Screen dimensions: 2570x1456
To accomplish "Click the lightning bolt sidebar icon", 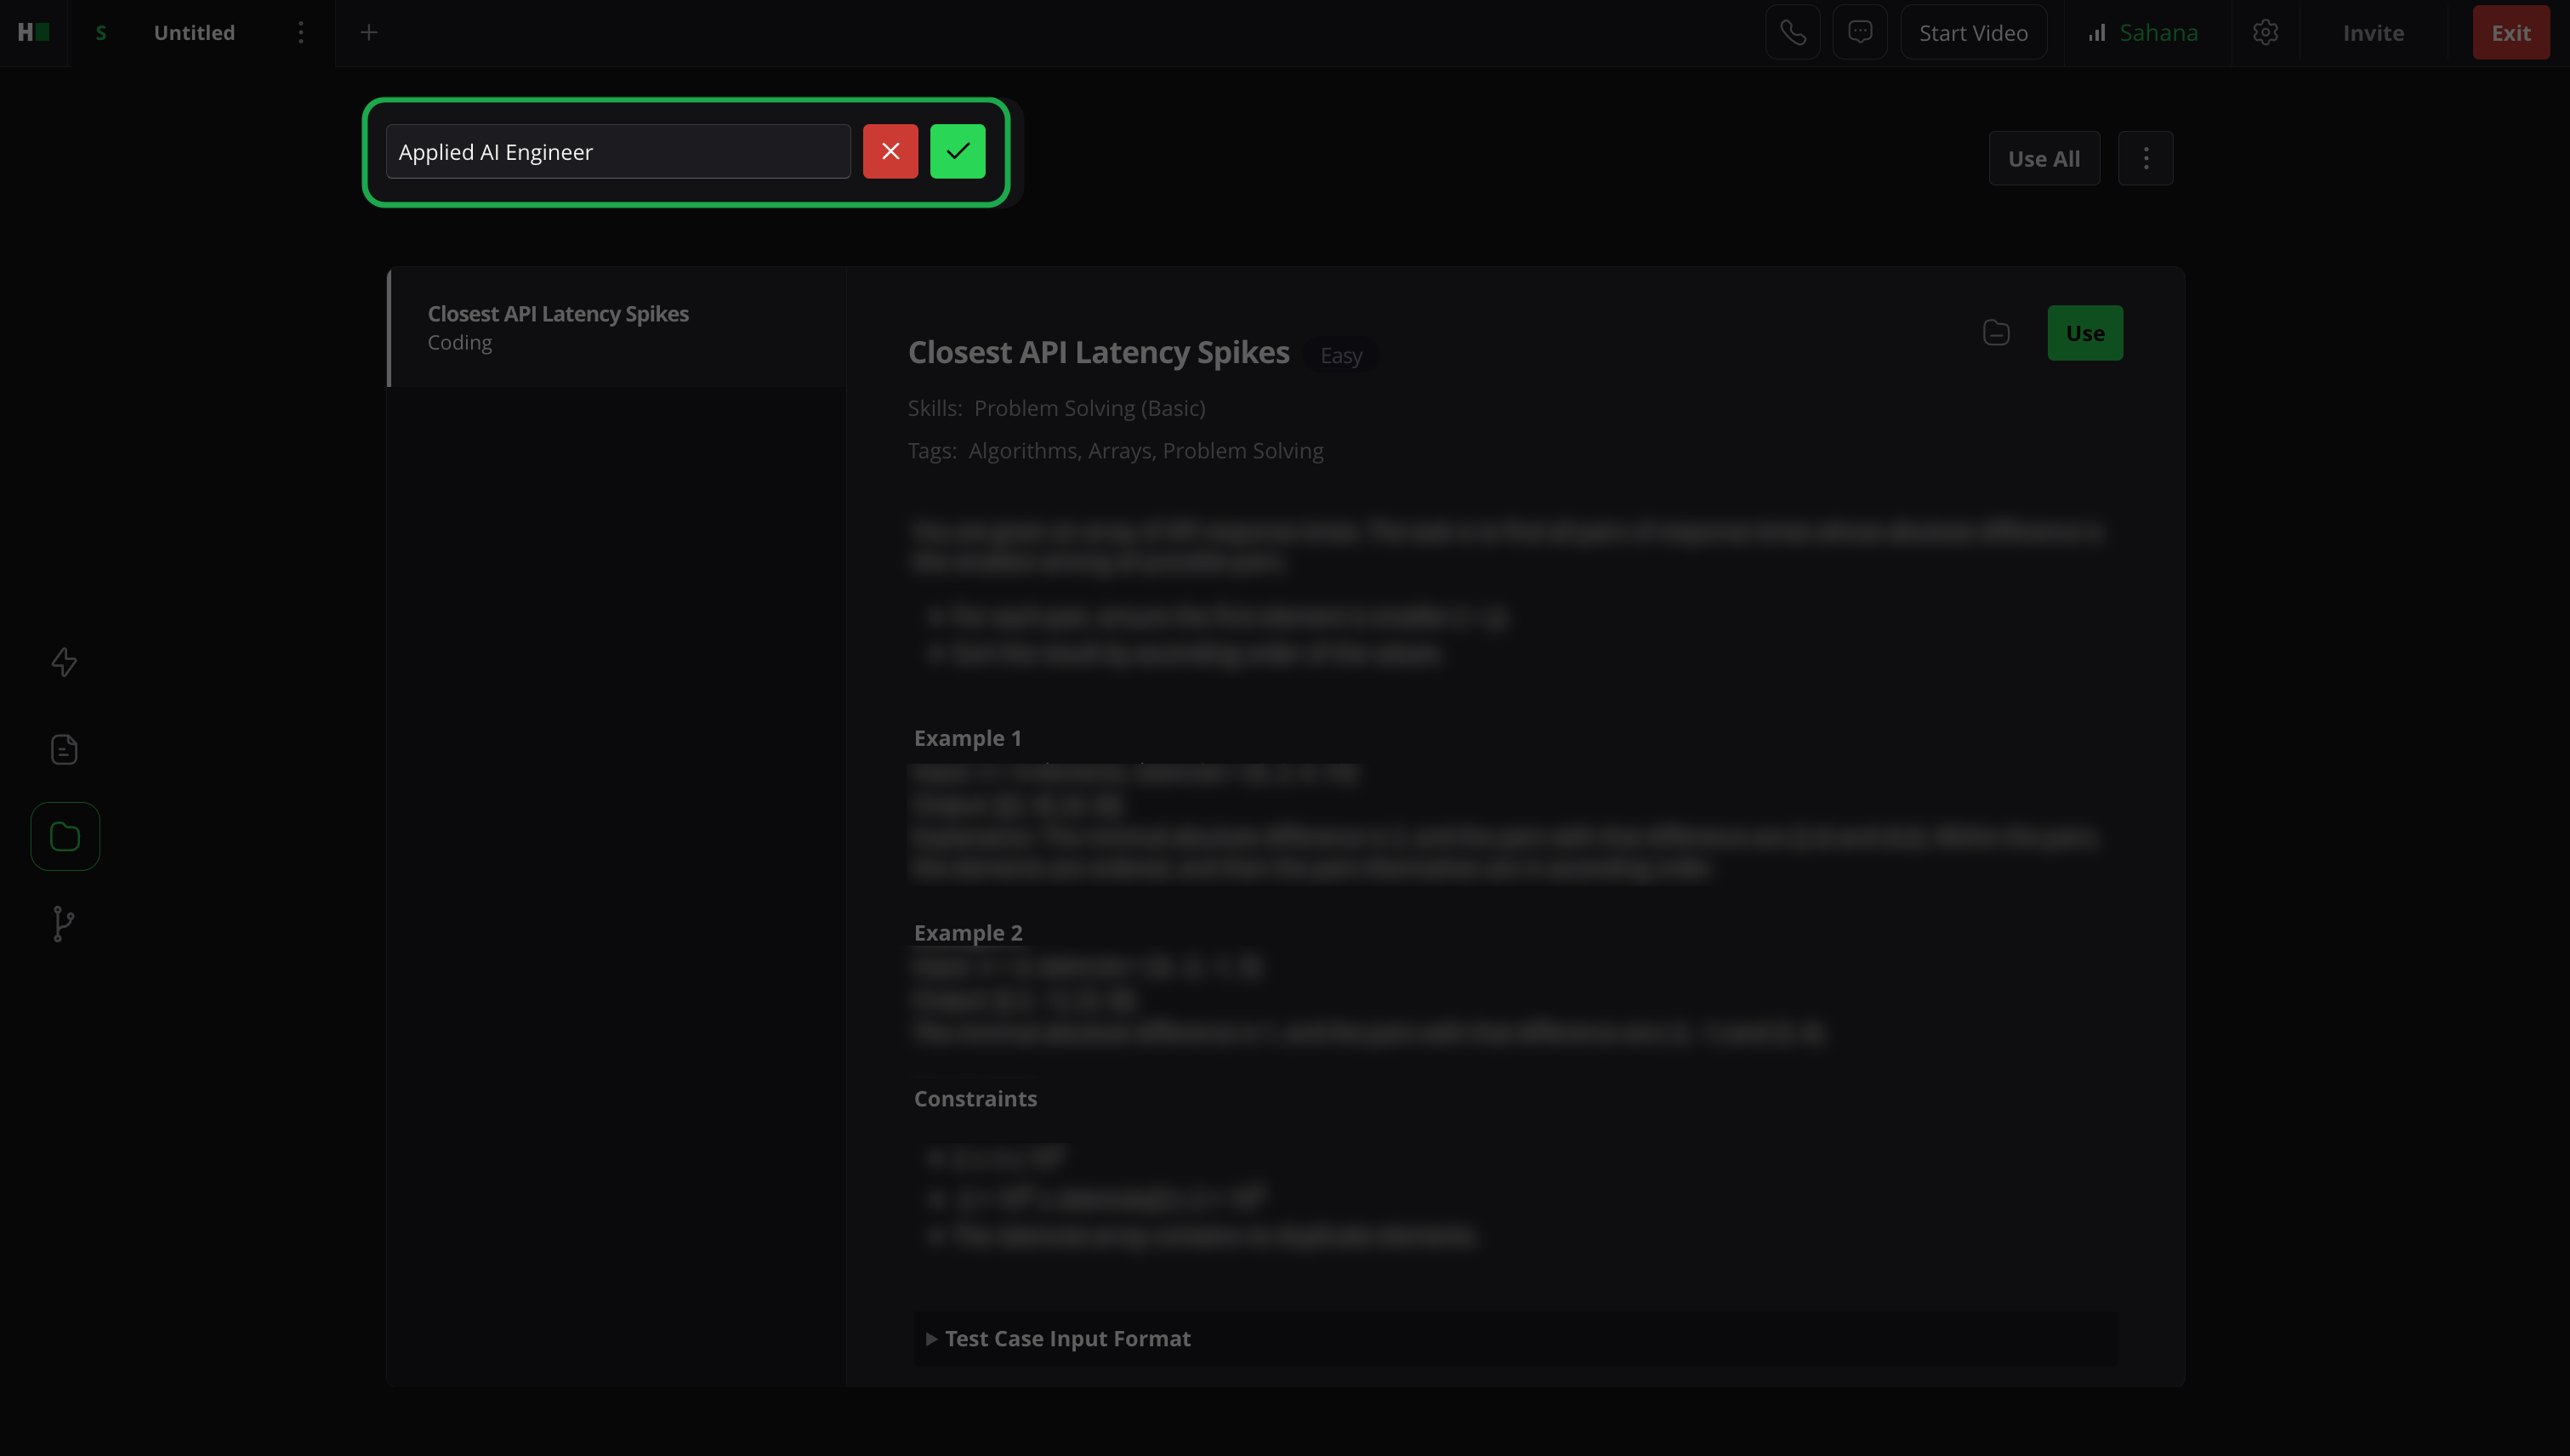I will (x=64, y=662).
